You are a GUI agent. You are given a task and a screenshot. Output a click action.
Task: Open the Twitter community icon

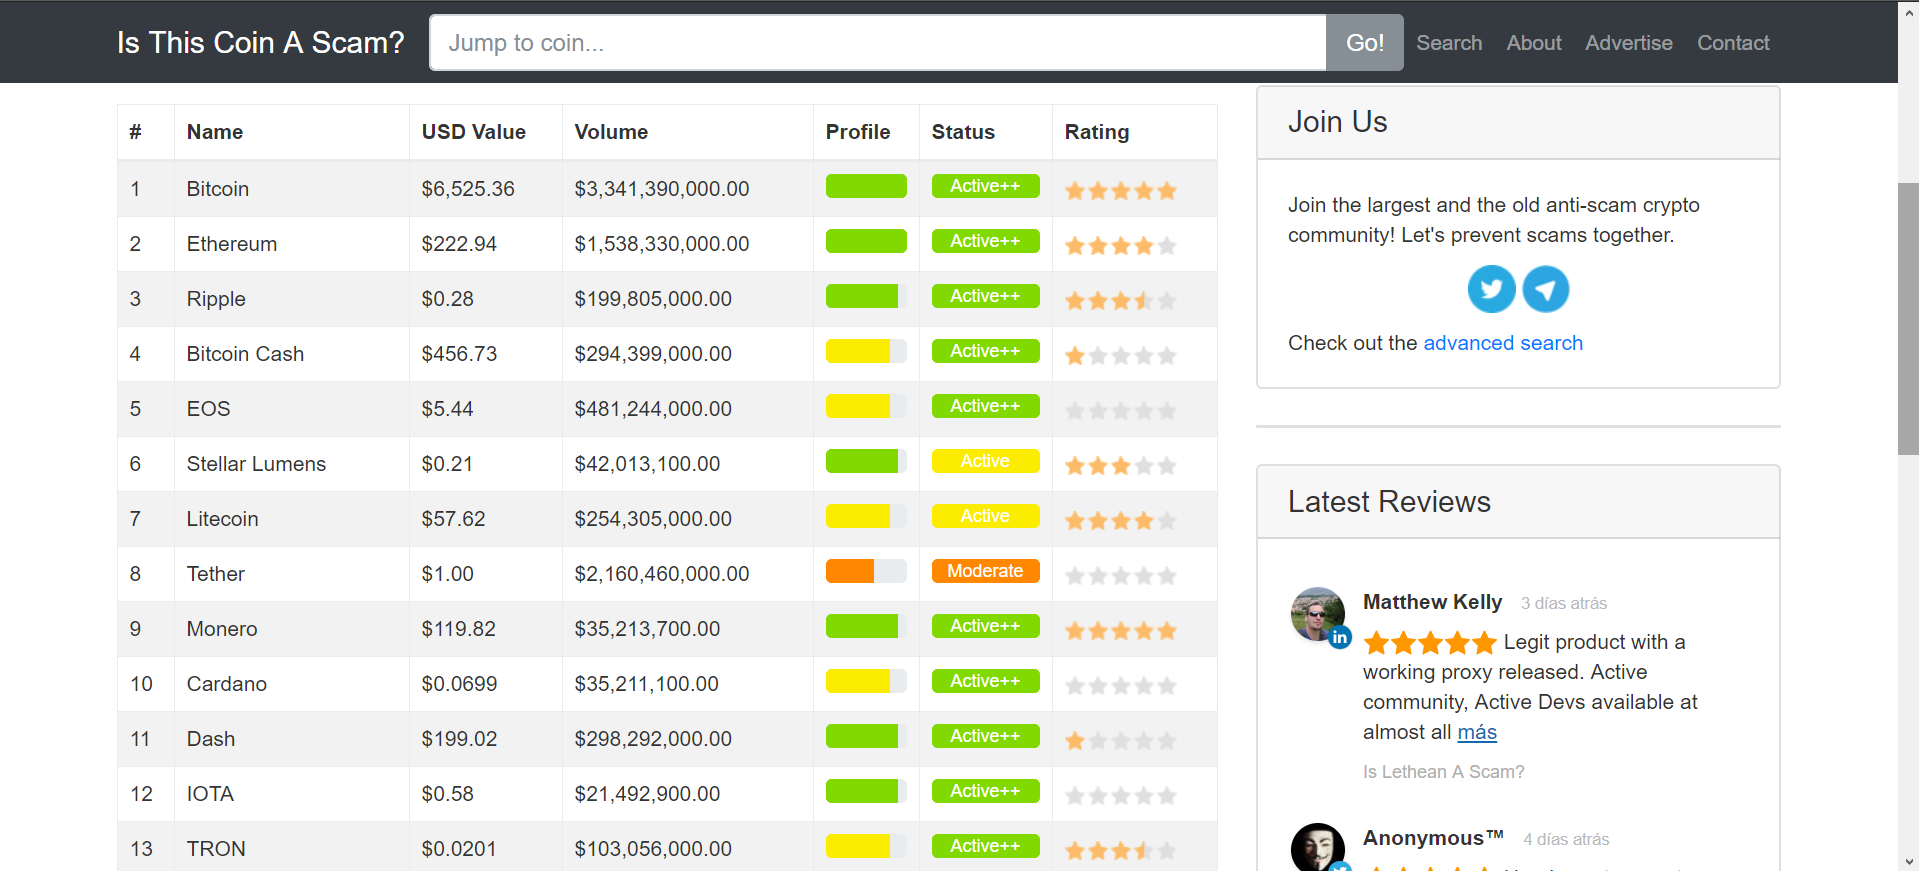click(x=1491, y=289)
